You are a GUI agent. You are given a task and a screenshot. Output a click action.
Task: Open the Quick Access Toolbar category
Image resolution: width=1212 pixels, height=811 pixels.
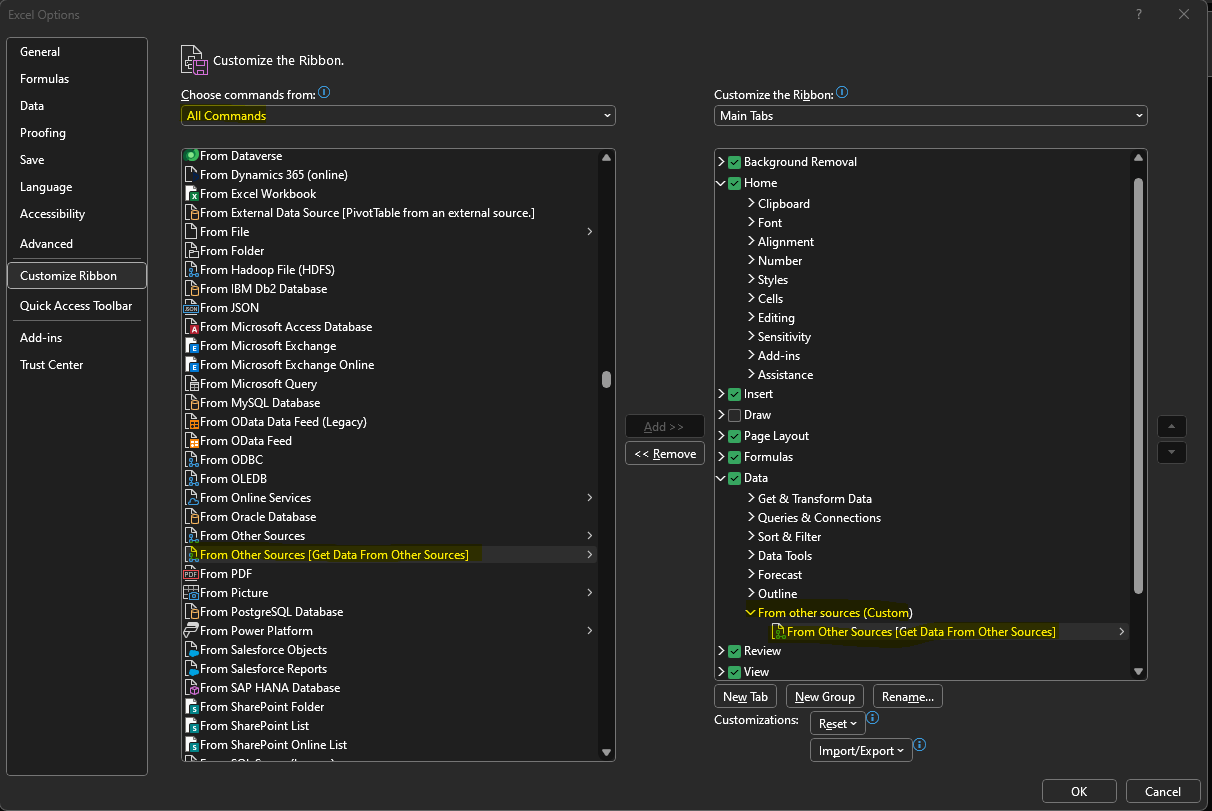point(76,306)
